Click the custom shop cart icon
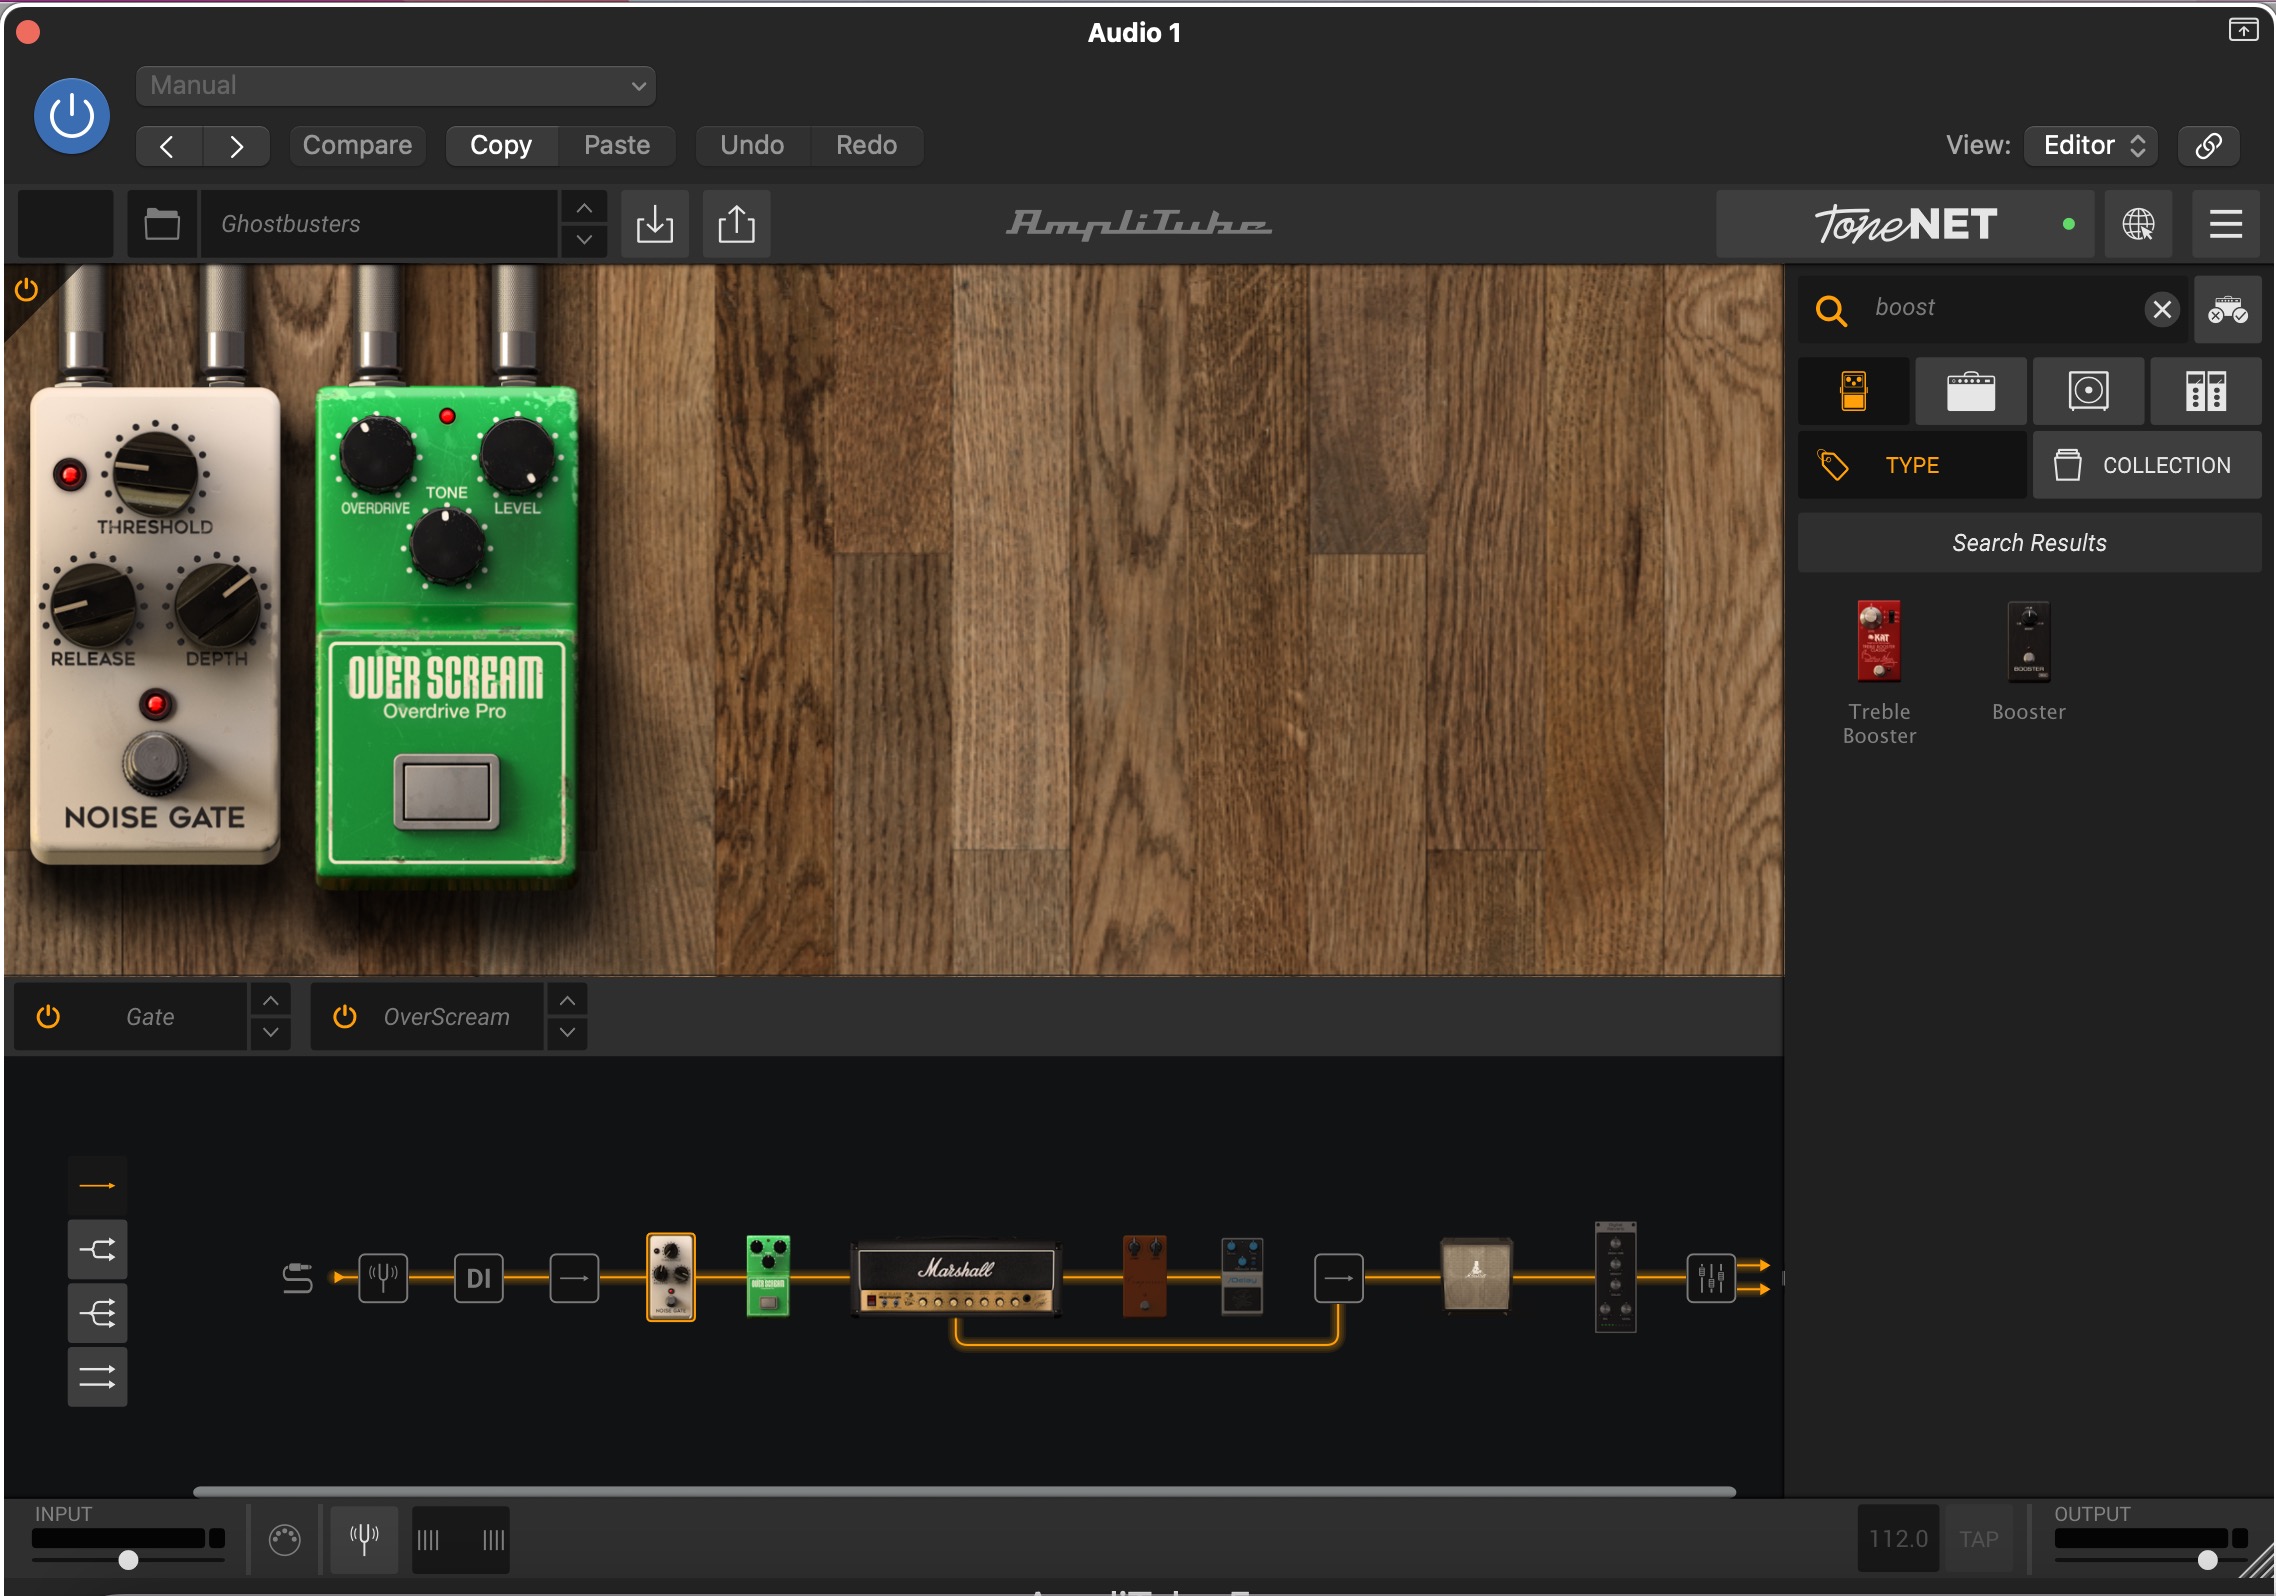 [2228, 310]
